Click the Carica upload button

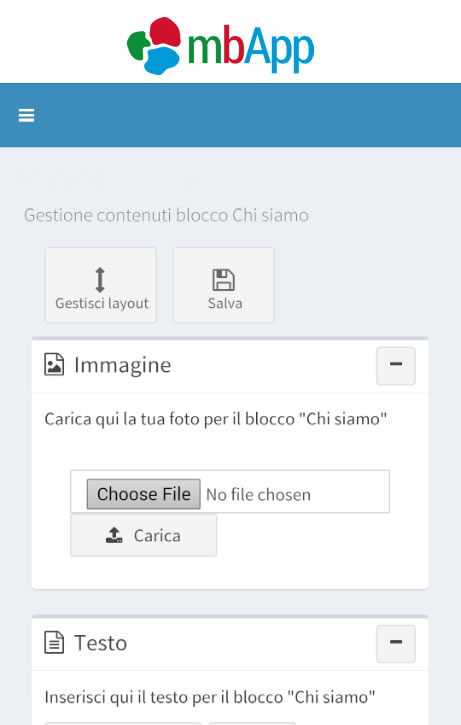click(x=143, y=535)
